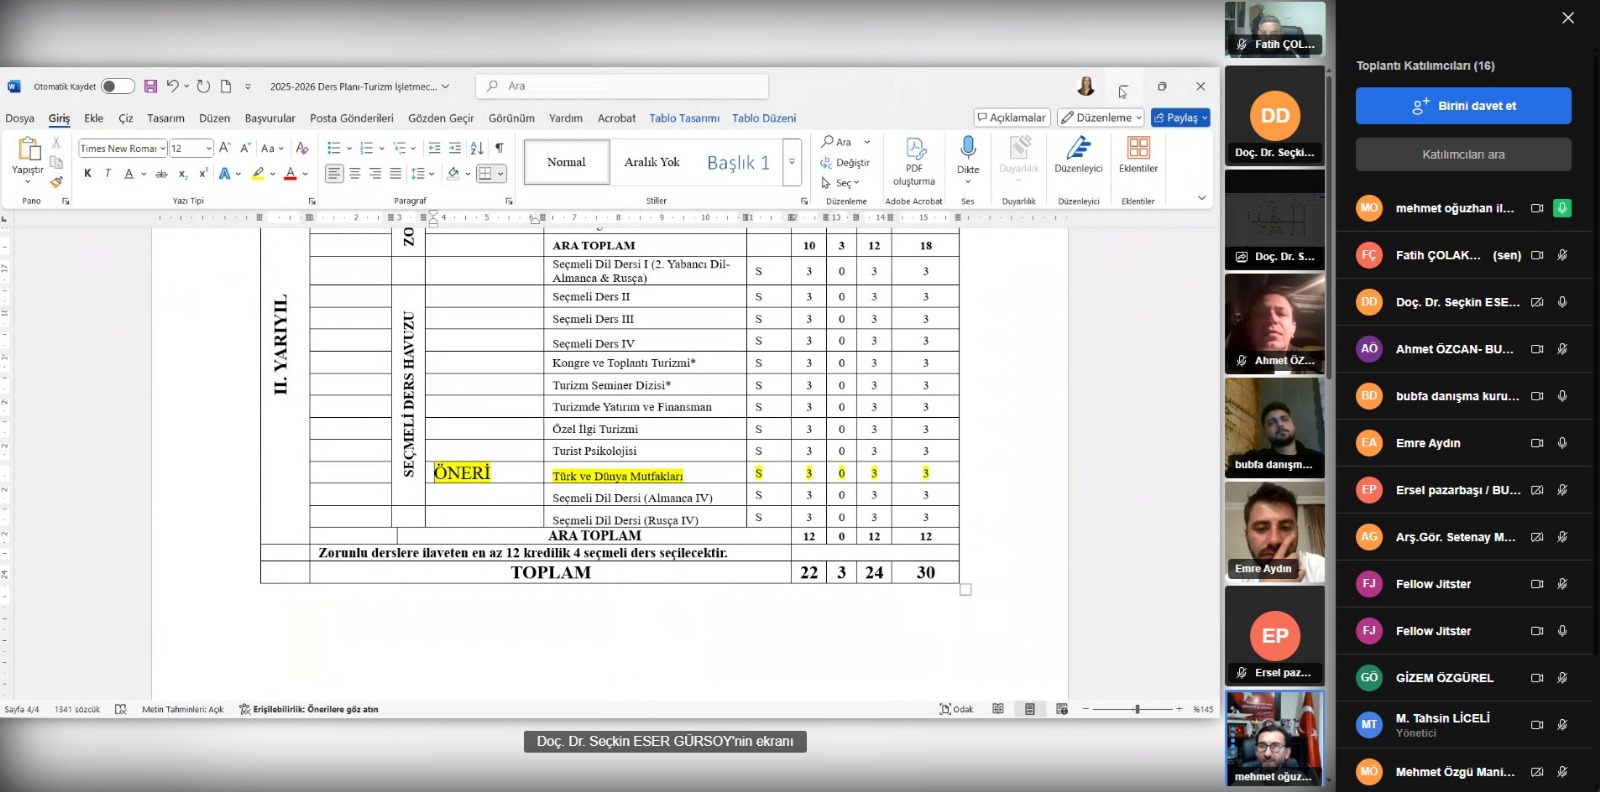The height and width of the screenshot is (792, 1600).
Task: Open the Posta Gönderileri tab
Action: pyautogui.click(x=352, y=118)
